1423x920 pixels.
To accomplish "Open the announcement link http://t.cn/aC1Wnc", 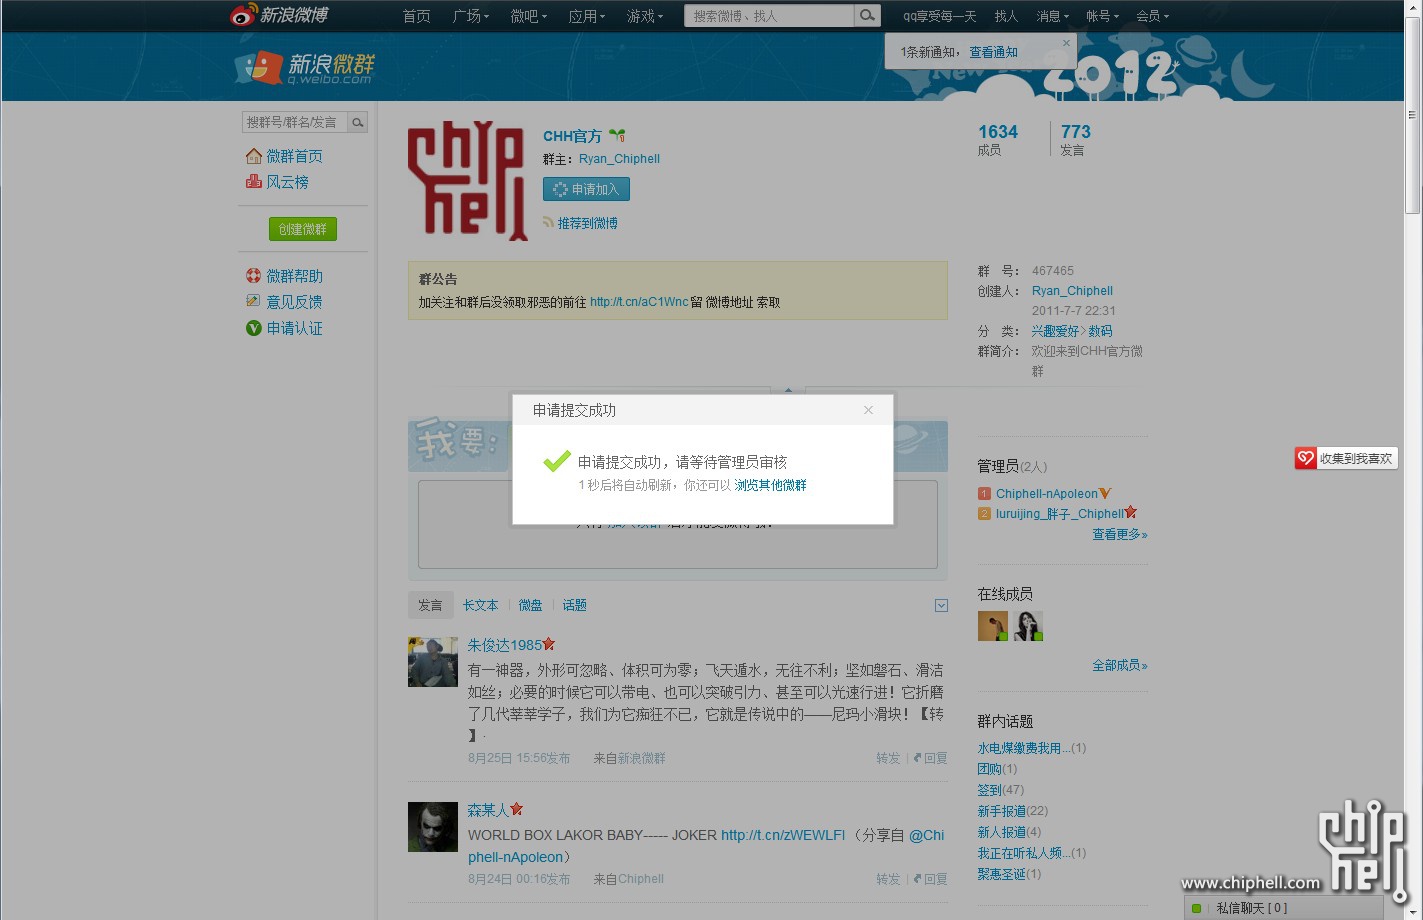I will click(639, 302).
